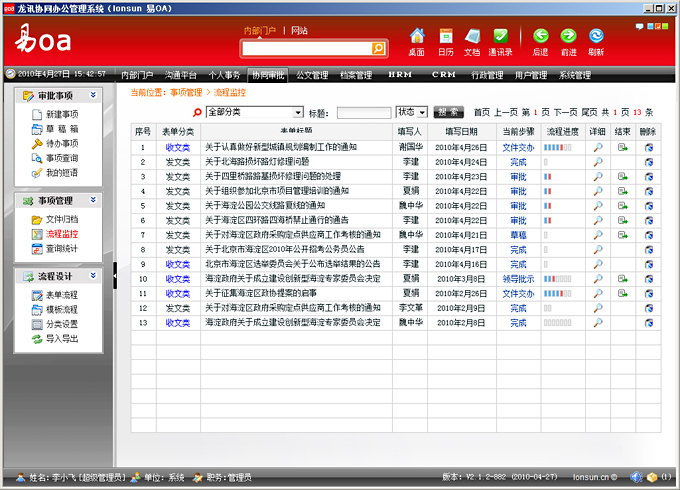The width and height of the screenshot is (680, 490).
Task: Collapse the 事项管理 panel
Action: pos(93,200)
